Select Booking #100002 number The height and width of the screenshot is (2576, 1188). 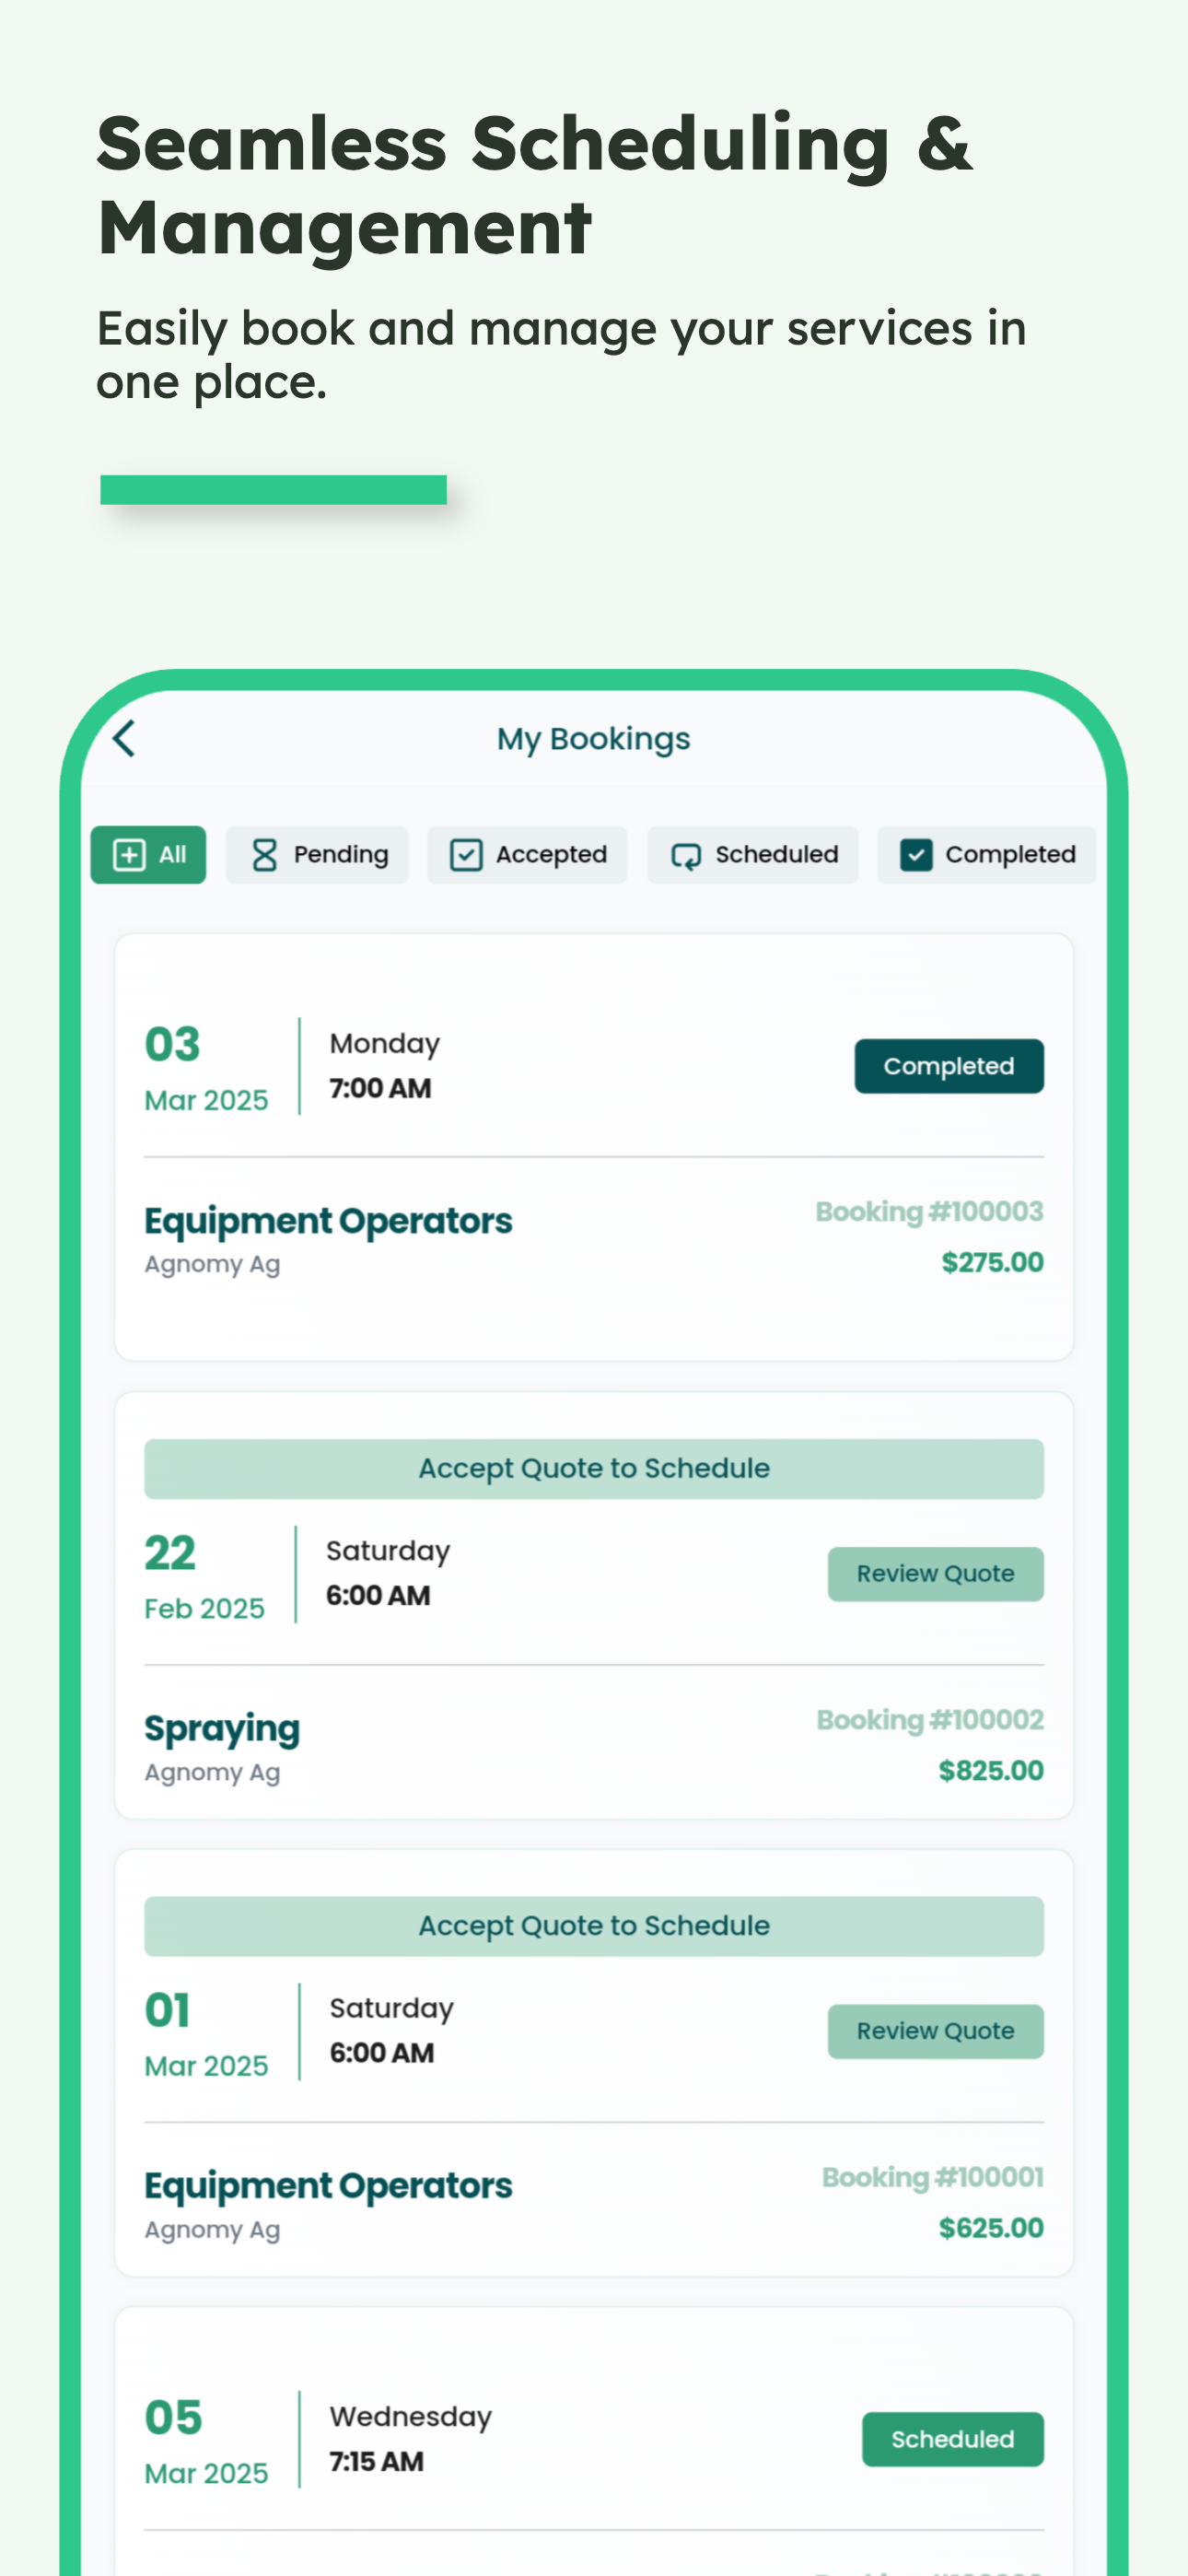click(930, 1720)
